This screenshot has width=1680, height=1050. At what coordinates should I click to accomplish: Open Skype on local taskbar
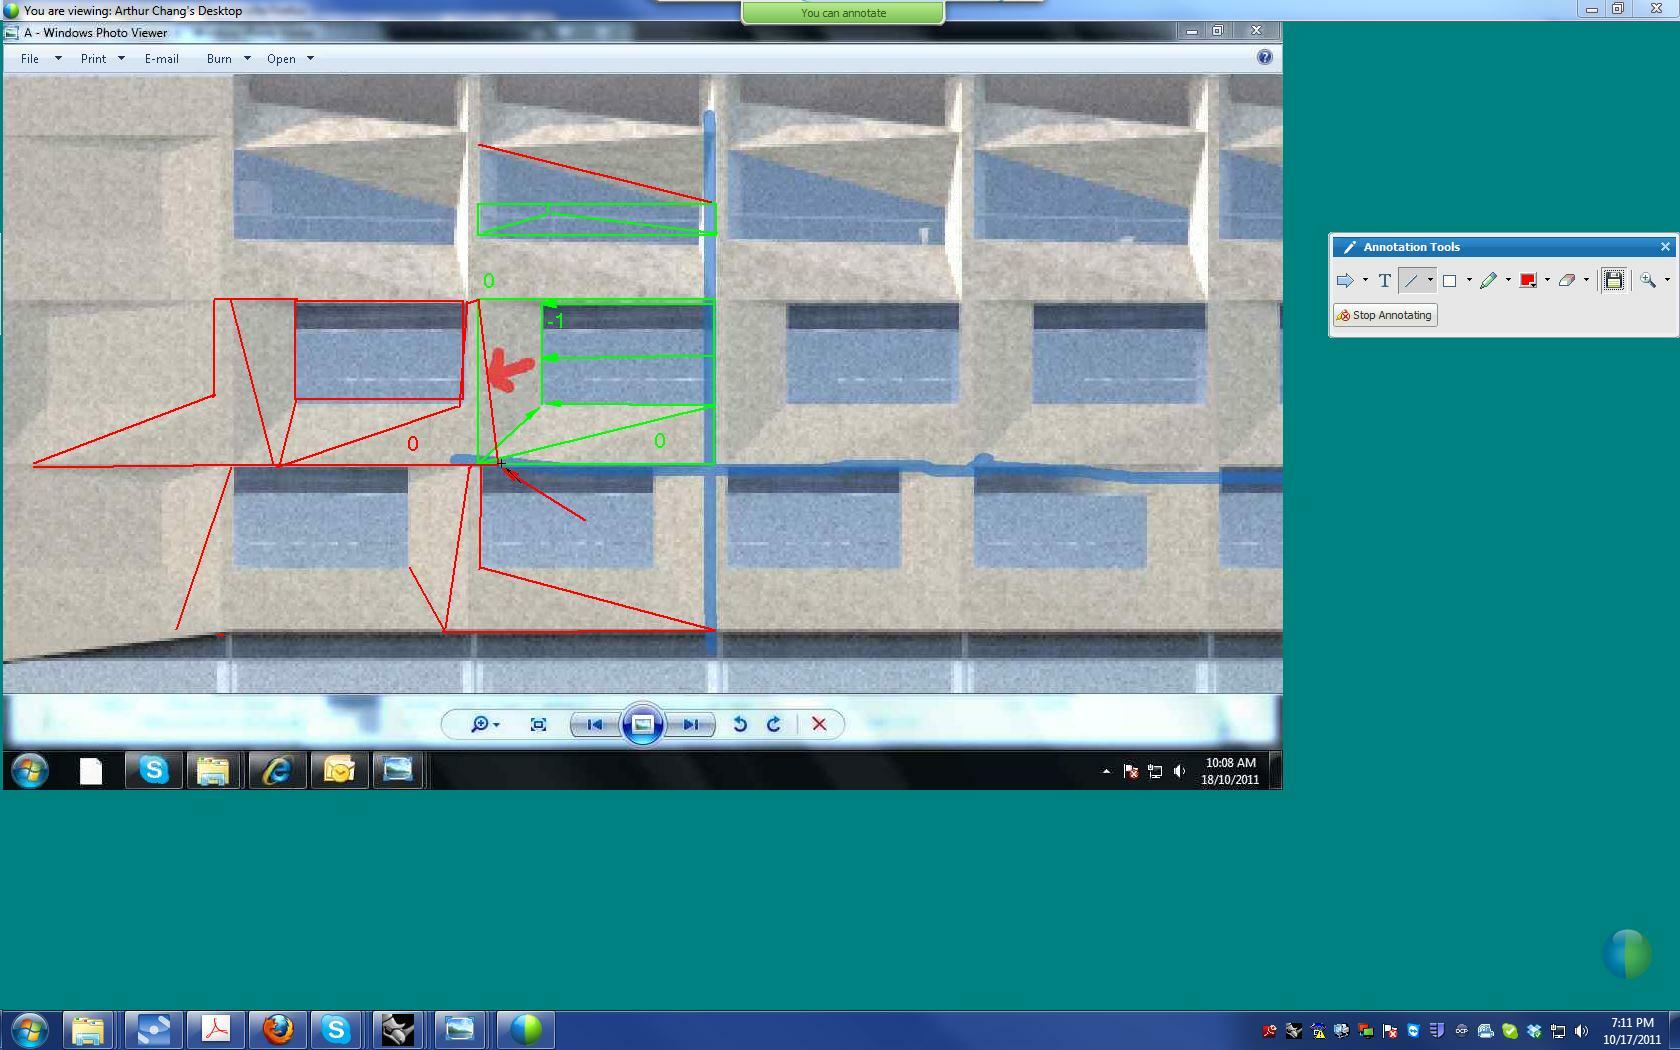337,1030
